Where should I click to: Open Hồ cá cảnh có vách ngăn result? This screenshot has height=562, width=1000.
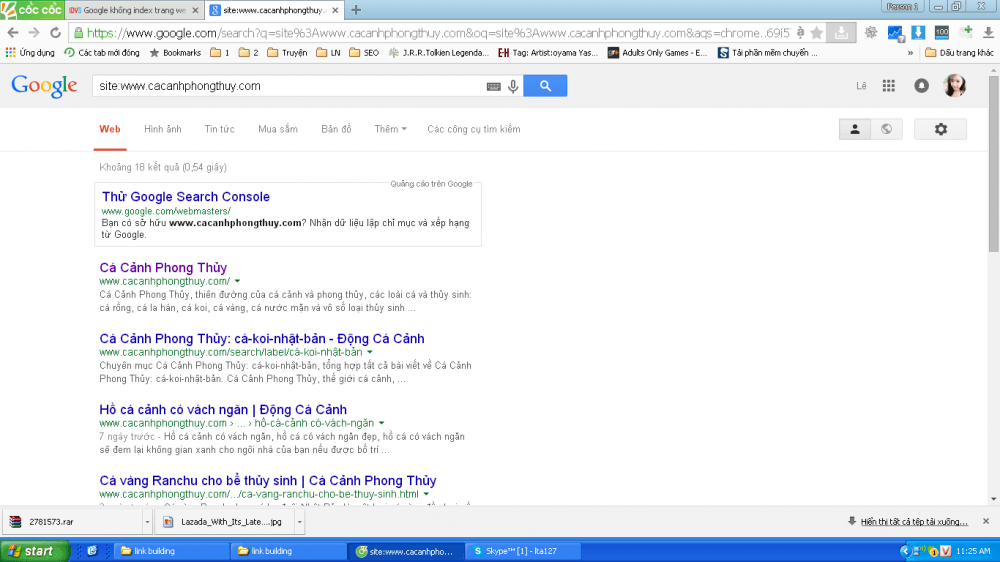pyautogui.click(x=223, y=410)
